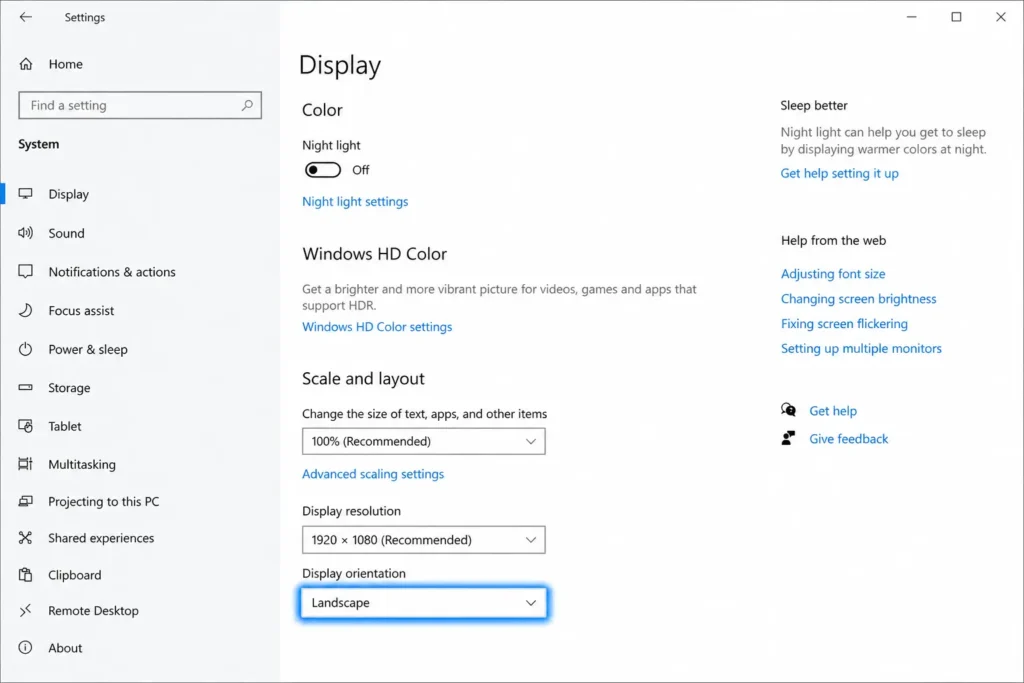Select Focus assist in sidebar
Viewport: 1024px width, 683px height.
coord(81,311)
